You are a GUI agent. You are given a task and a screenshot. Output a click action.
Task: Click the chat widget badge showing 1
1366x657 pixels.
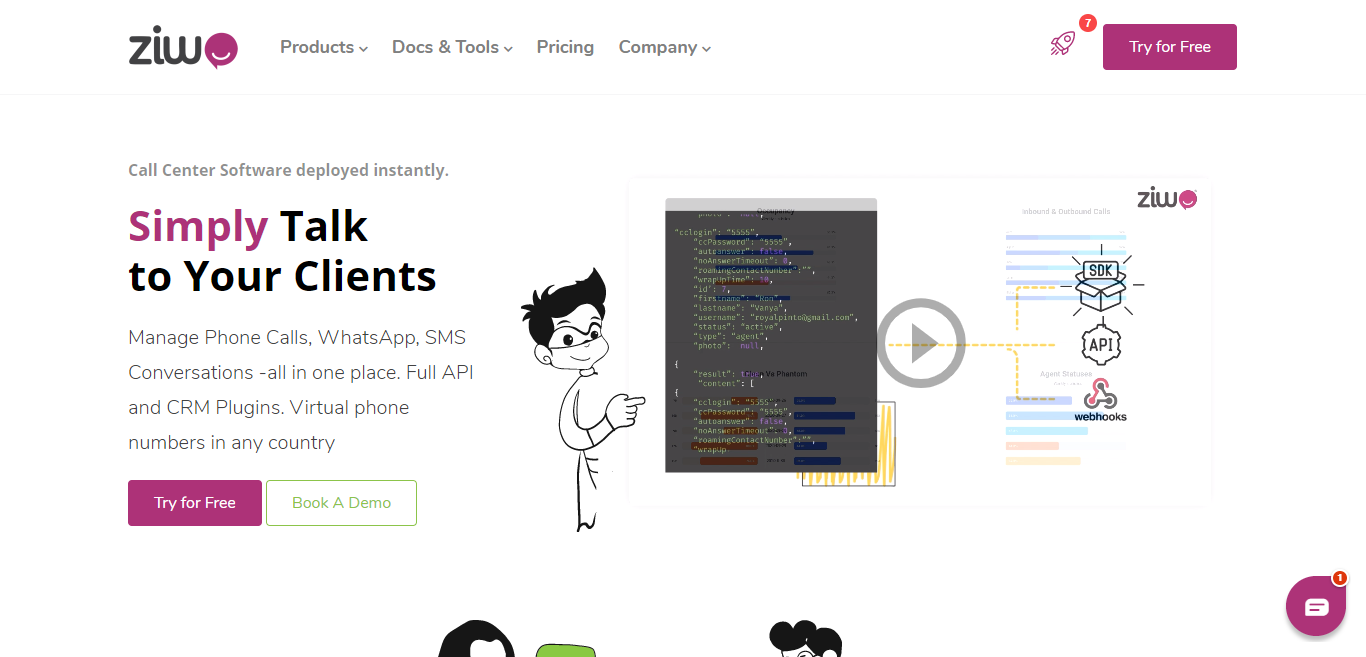pos(1339,578)
